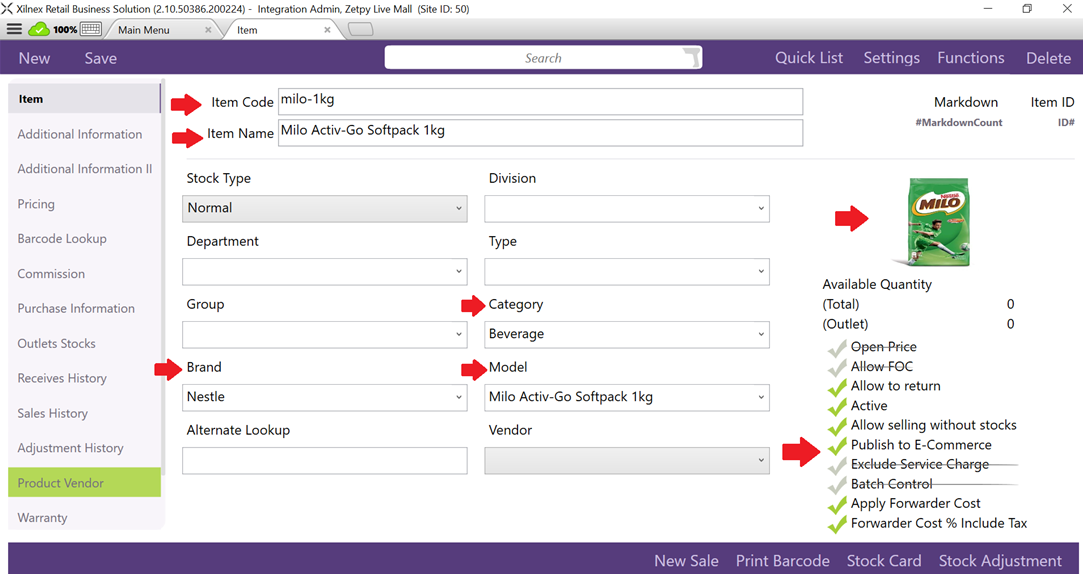Open the Vendor dropdown

[626, 460]
